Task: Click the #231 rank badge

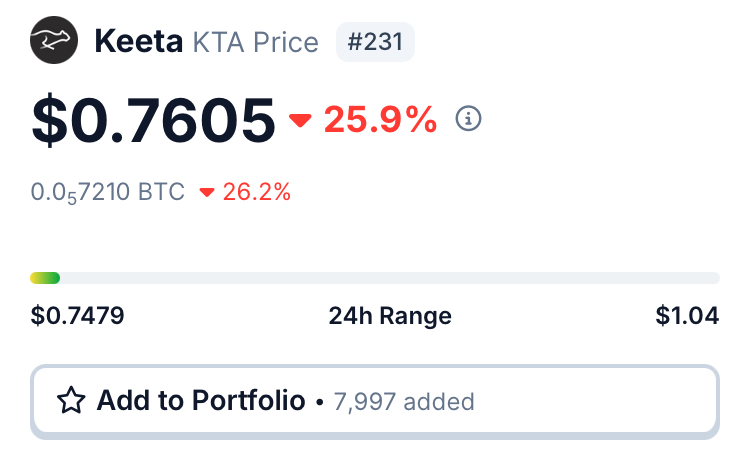Action: 375,42
